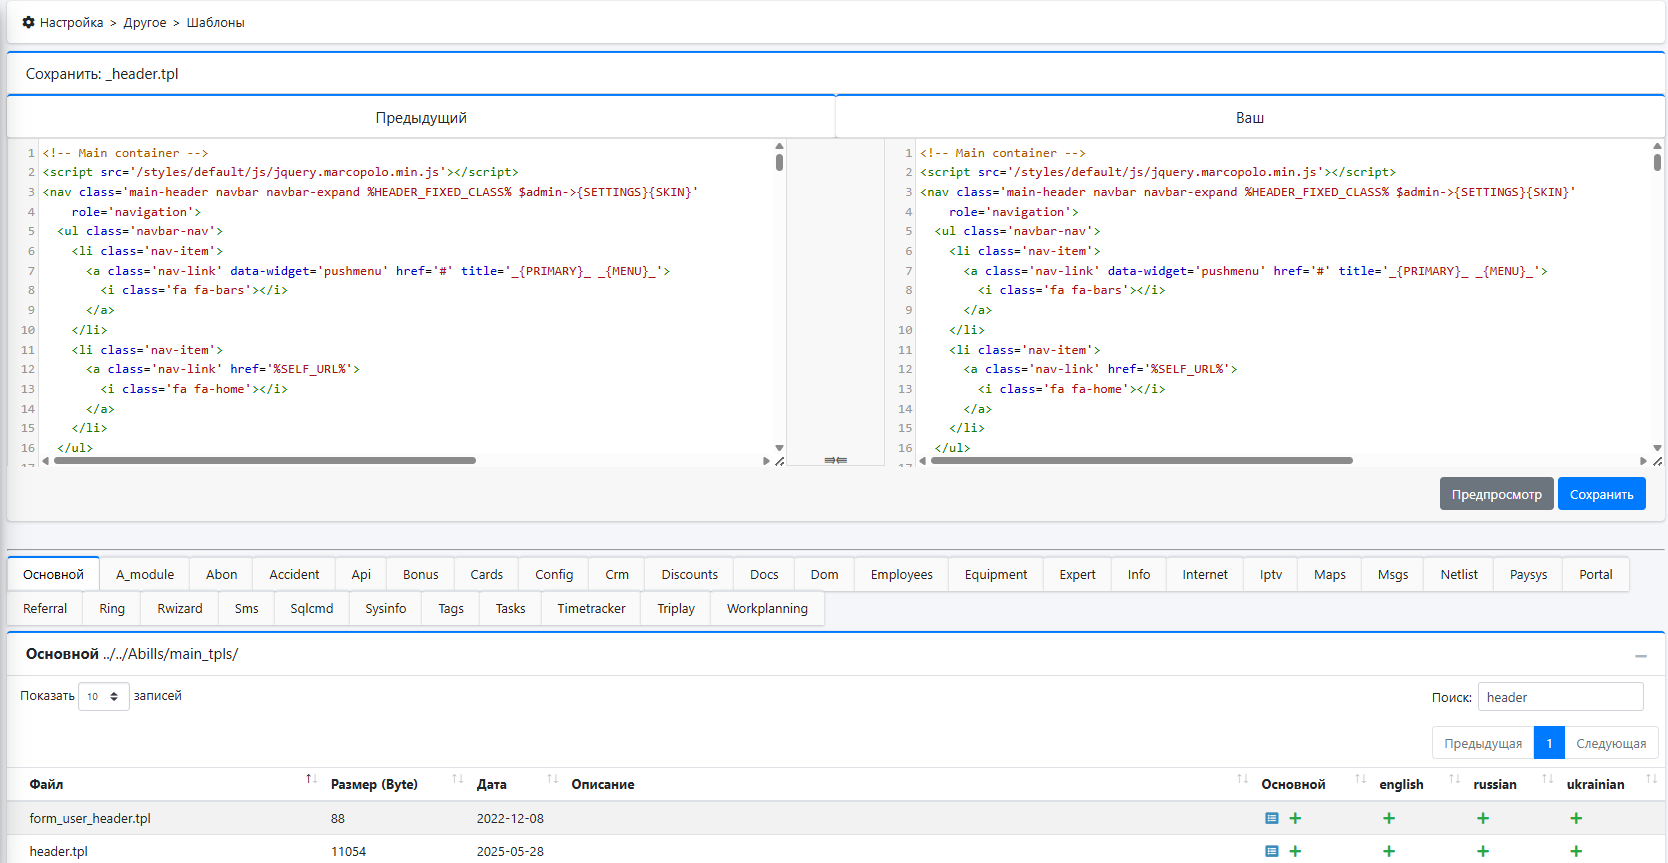1668x863 pixels.
Task: Open the Discounts tab
Action: 690,574
